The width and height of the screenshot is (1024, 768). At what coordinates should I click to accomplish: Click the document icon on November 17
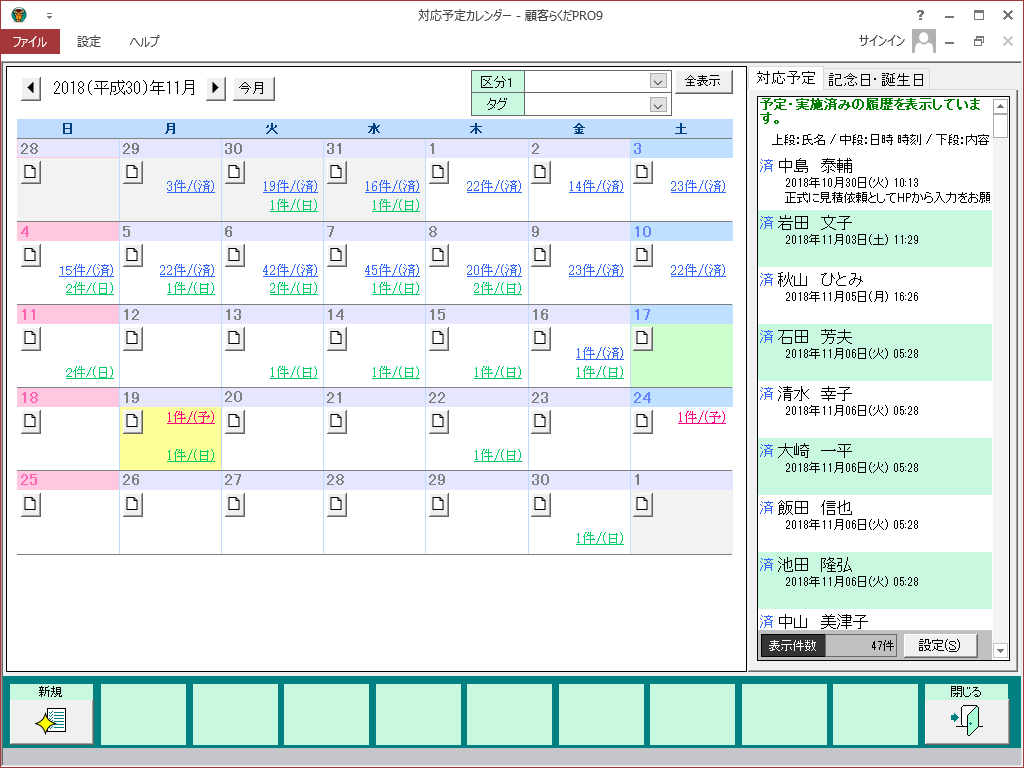point(644,338)
